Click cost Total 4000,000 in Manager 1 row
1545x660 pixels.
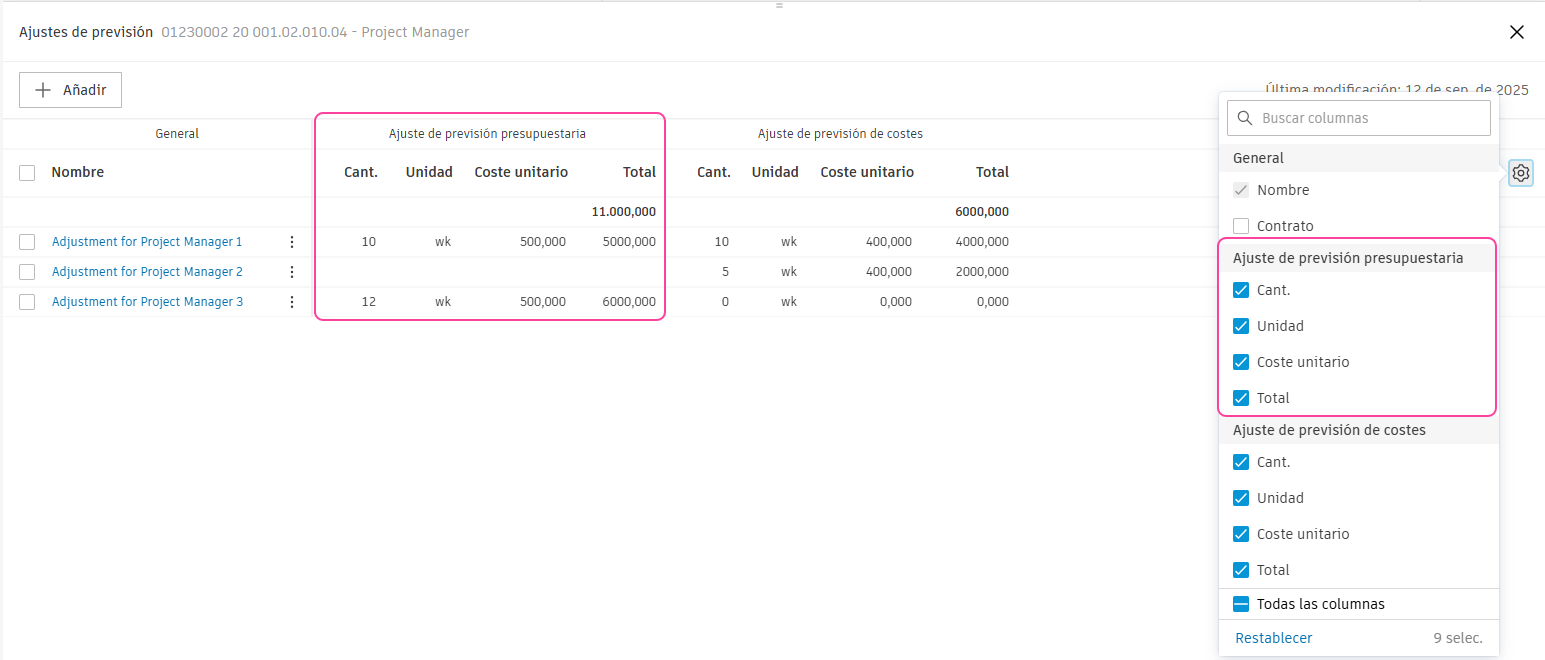pos(982,242)
